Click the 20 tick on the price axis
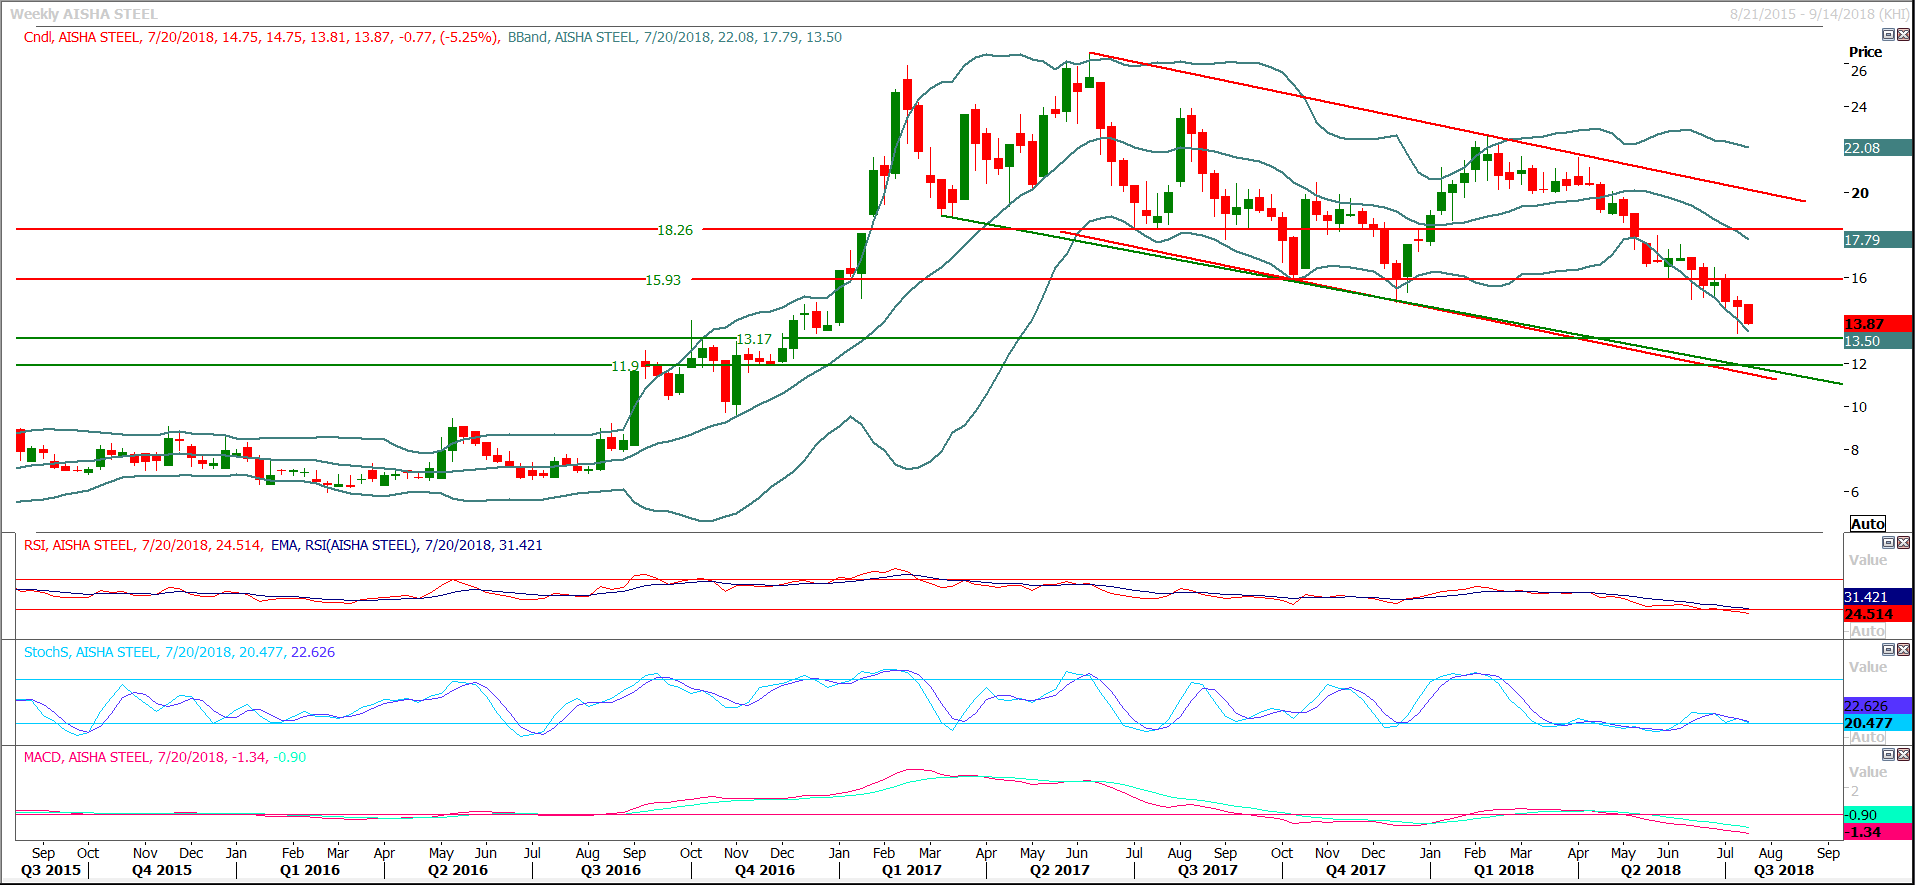 click(x=1860, y=193)
